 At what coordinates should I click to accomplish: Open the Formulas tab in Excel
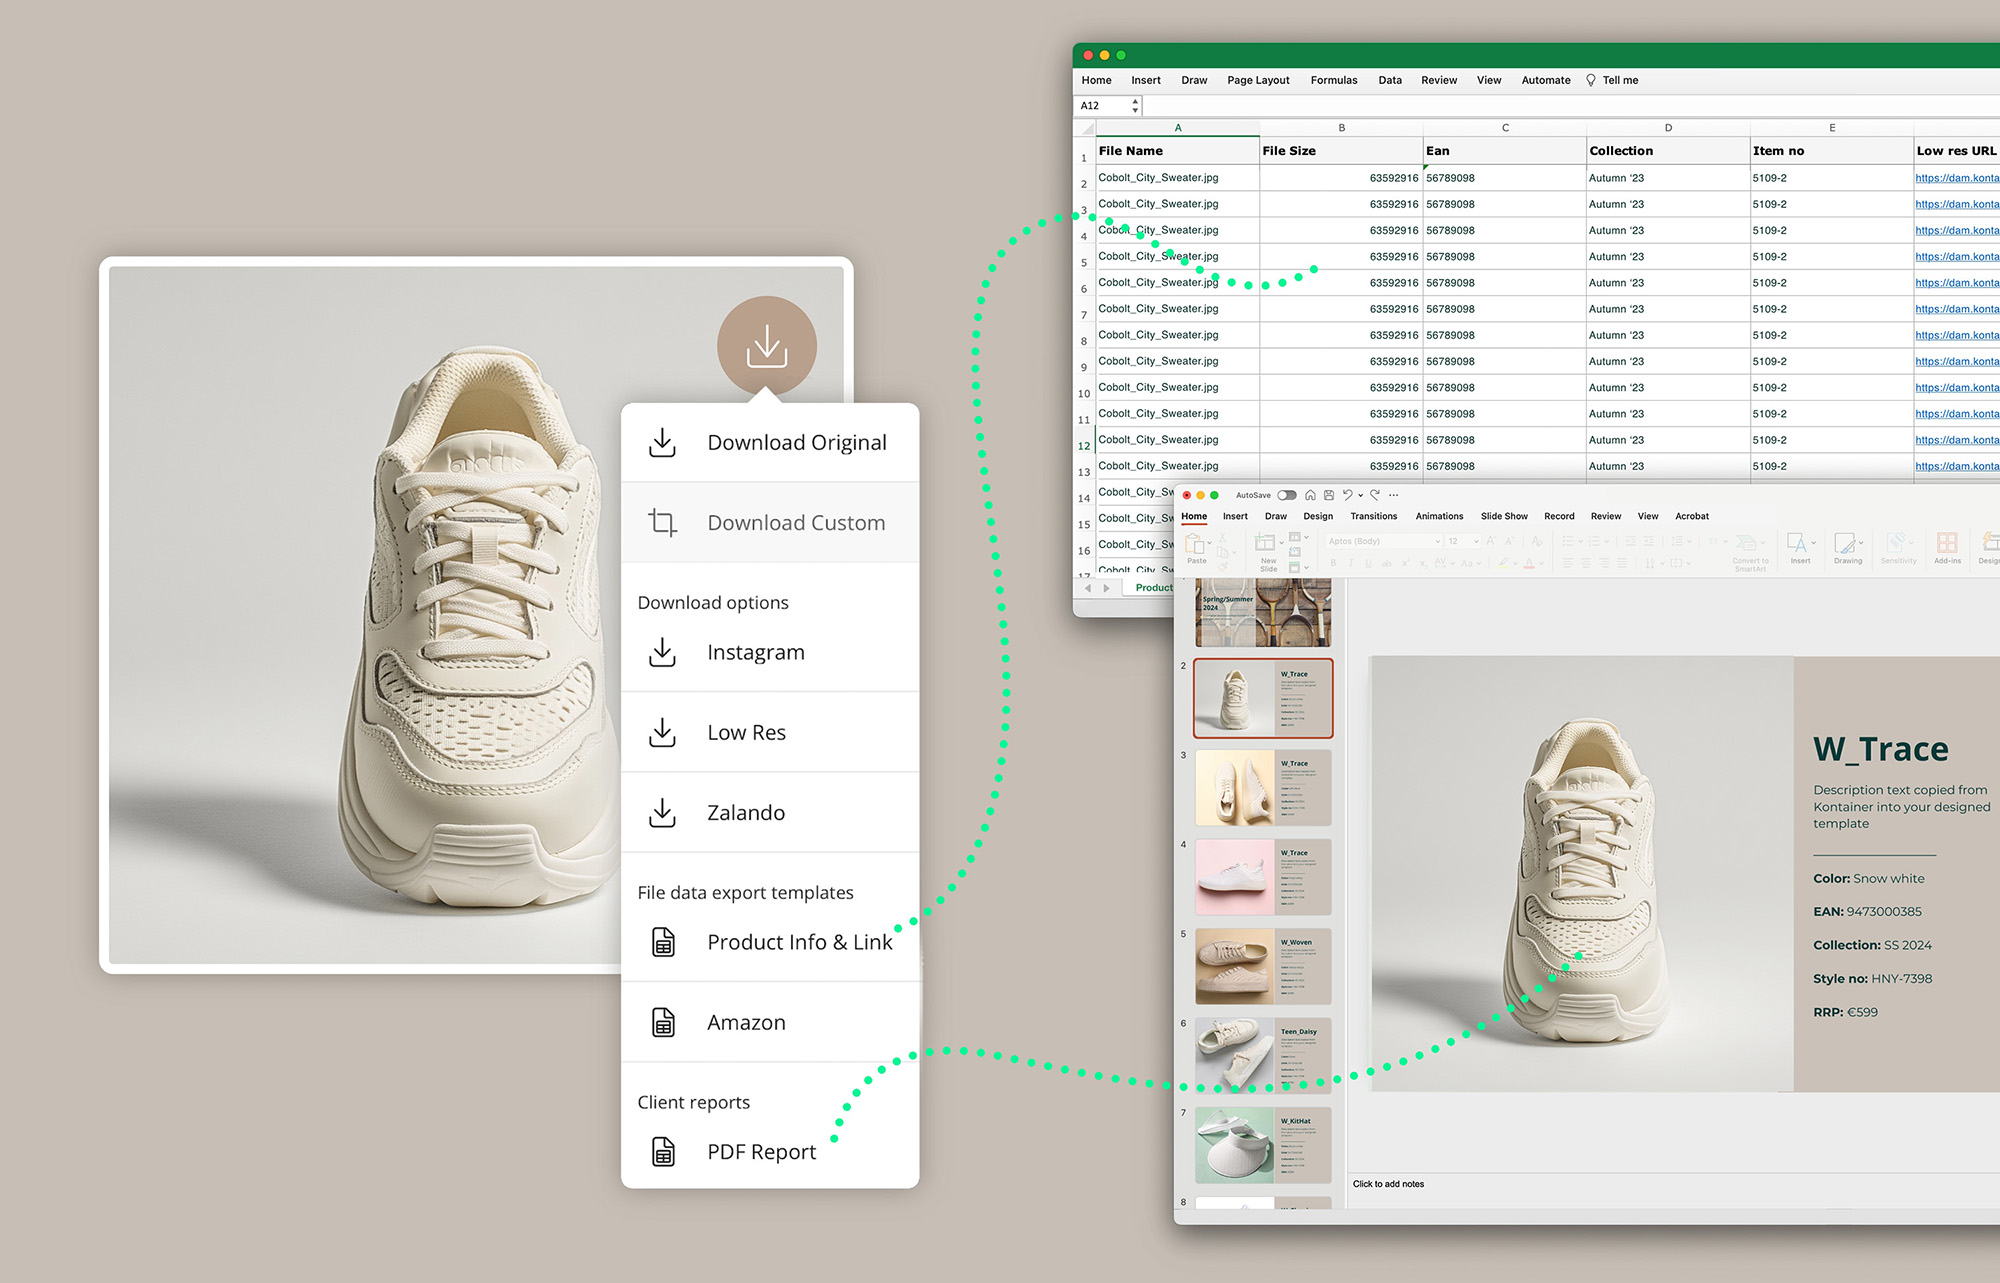pyautogui.click(x=1333, y=80)
